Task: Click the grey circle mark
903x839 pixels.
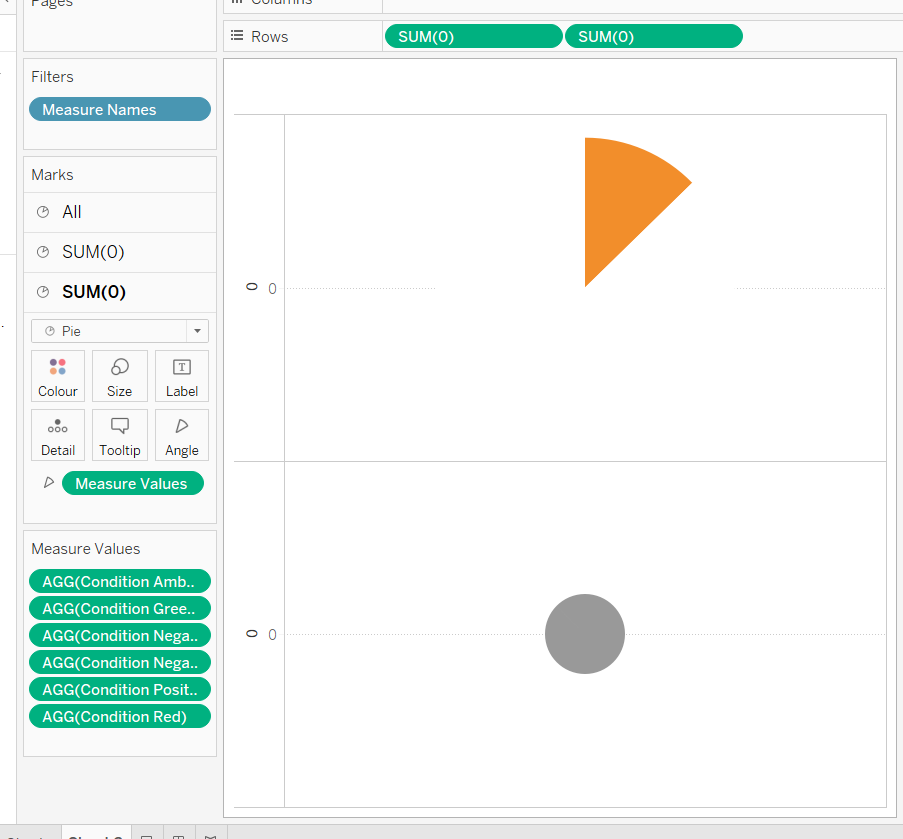Action: pyautogui.click(x=585, y=634)
